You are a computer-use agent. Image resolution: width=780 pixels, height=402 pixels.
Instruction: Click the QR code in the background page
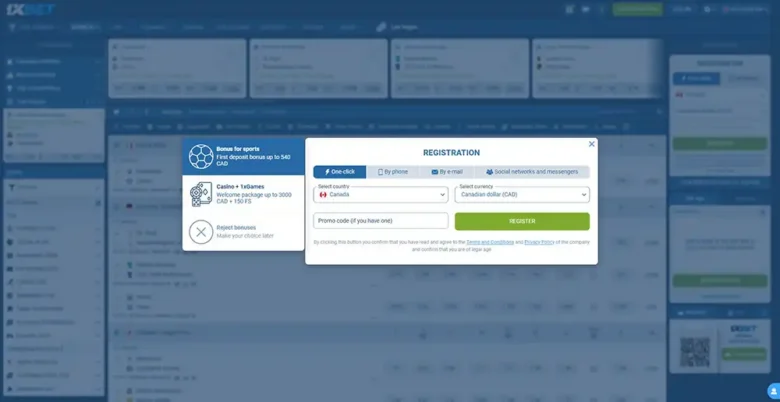[695, 352]
